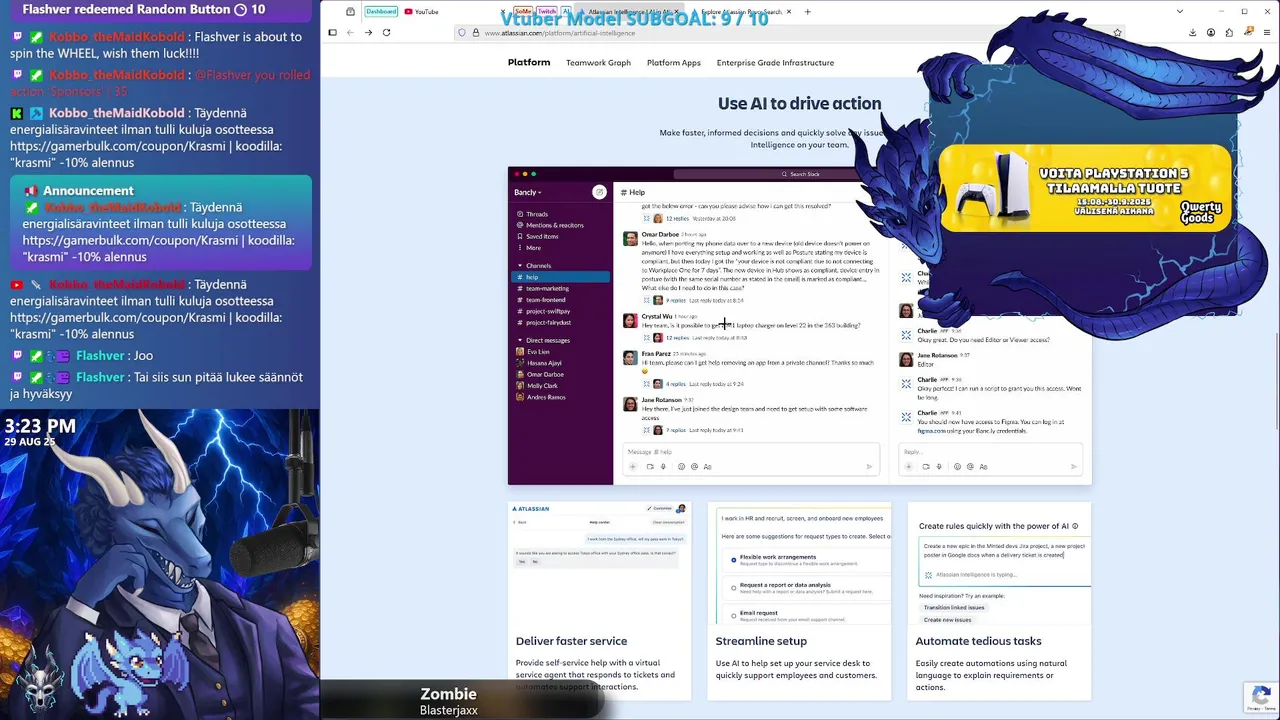Viewport: 1280px width, 720px height.
Task: Close the Explore Atlassian Rovo Search tab
Action: (x=789, y=12)
